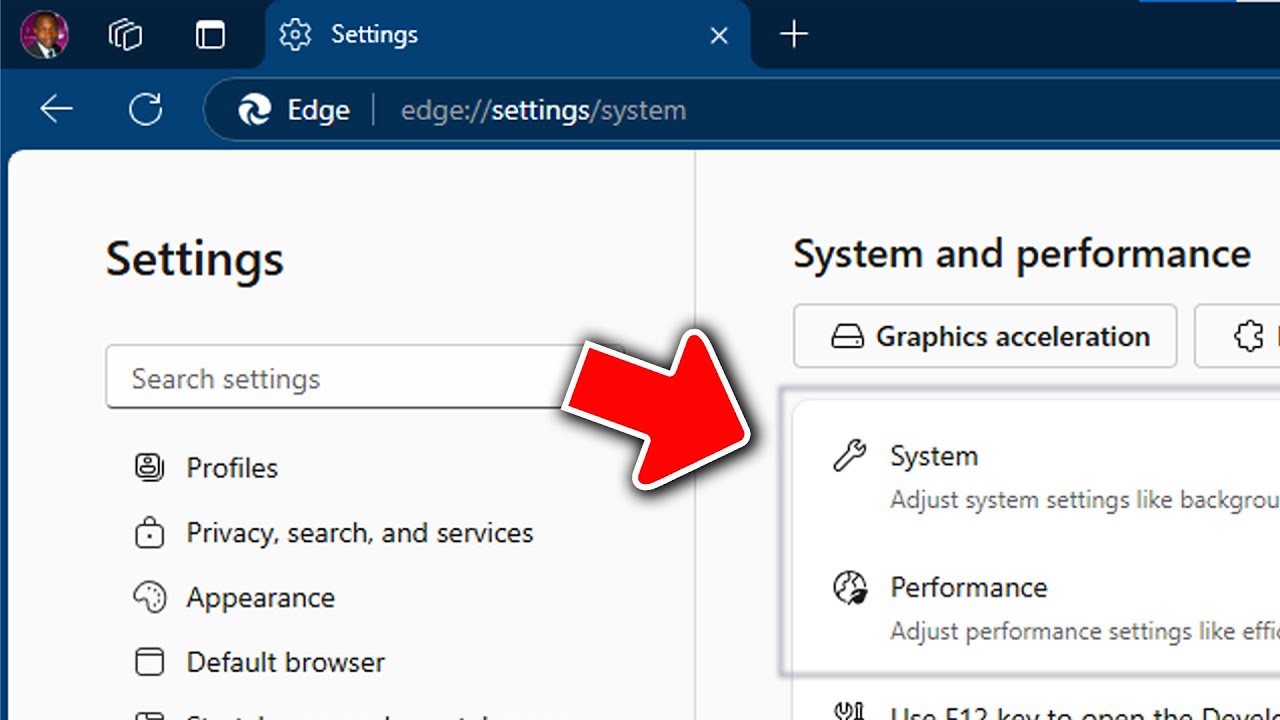Open the profile avatar menu
The height and width of the screenshot is (720, 1280).
point(44,35)
